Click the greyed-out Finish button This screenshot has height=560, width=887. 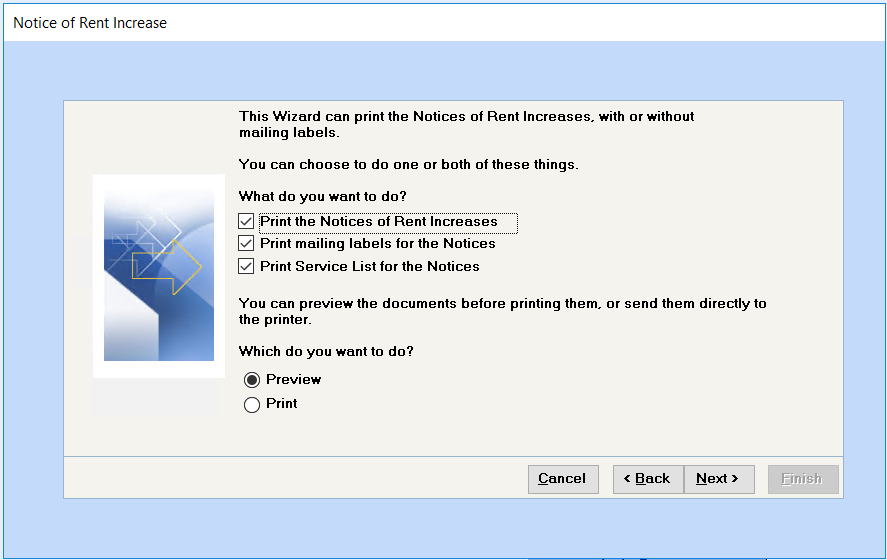coord(803,479)
